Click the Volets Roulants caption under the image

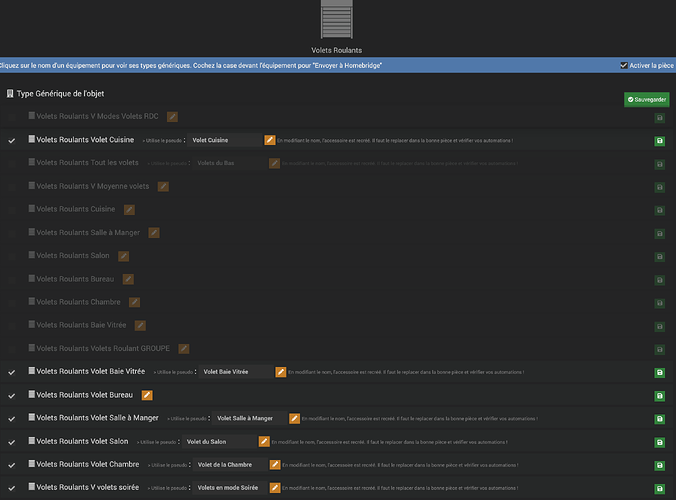click(x=337, y=50)
